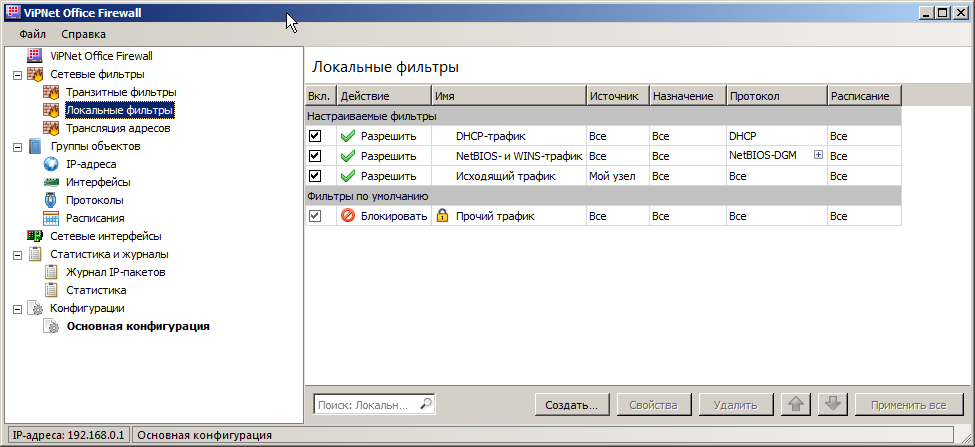Click green checkmark icon in DHCP-трафик row
The width and height of the screenshot is (975, 447).
click(348, 136)
